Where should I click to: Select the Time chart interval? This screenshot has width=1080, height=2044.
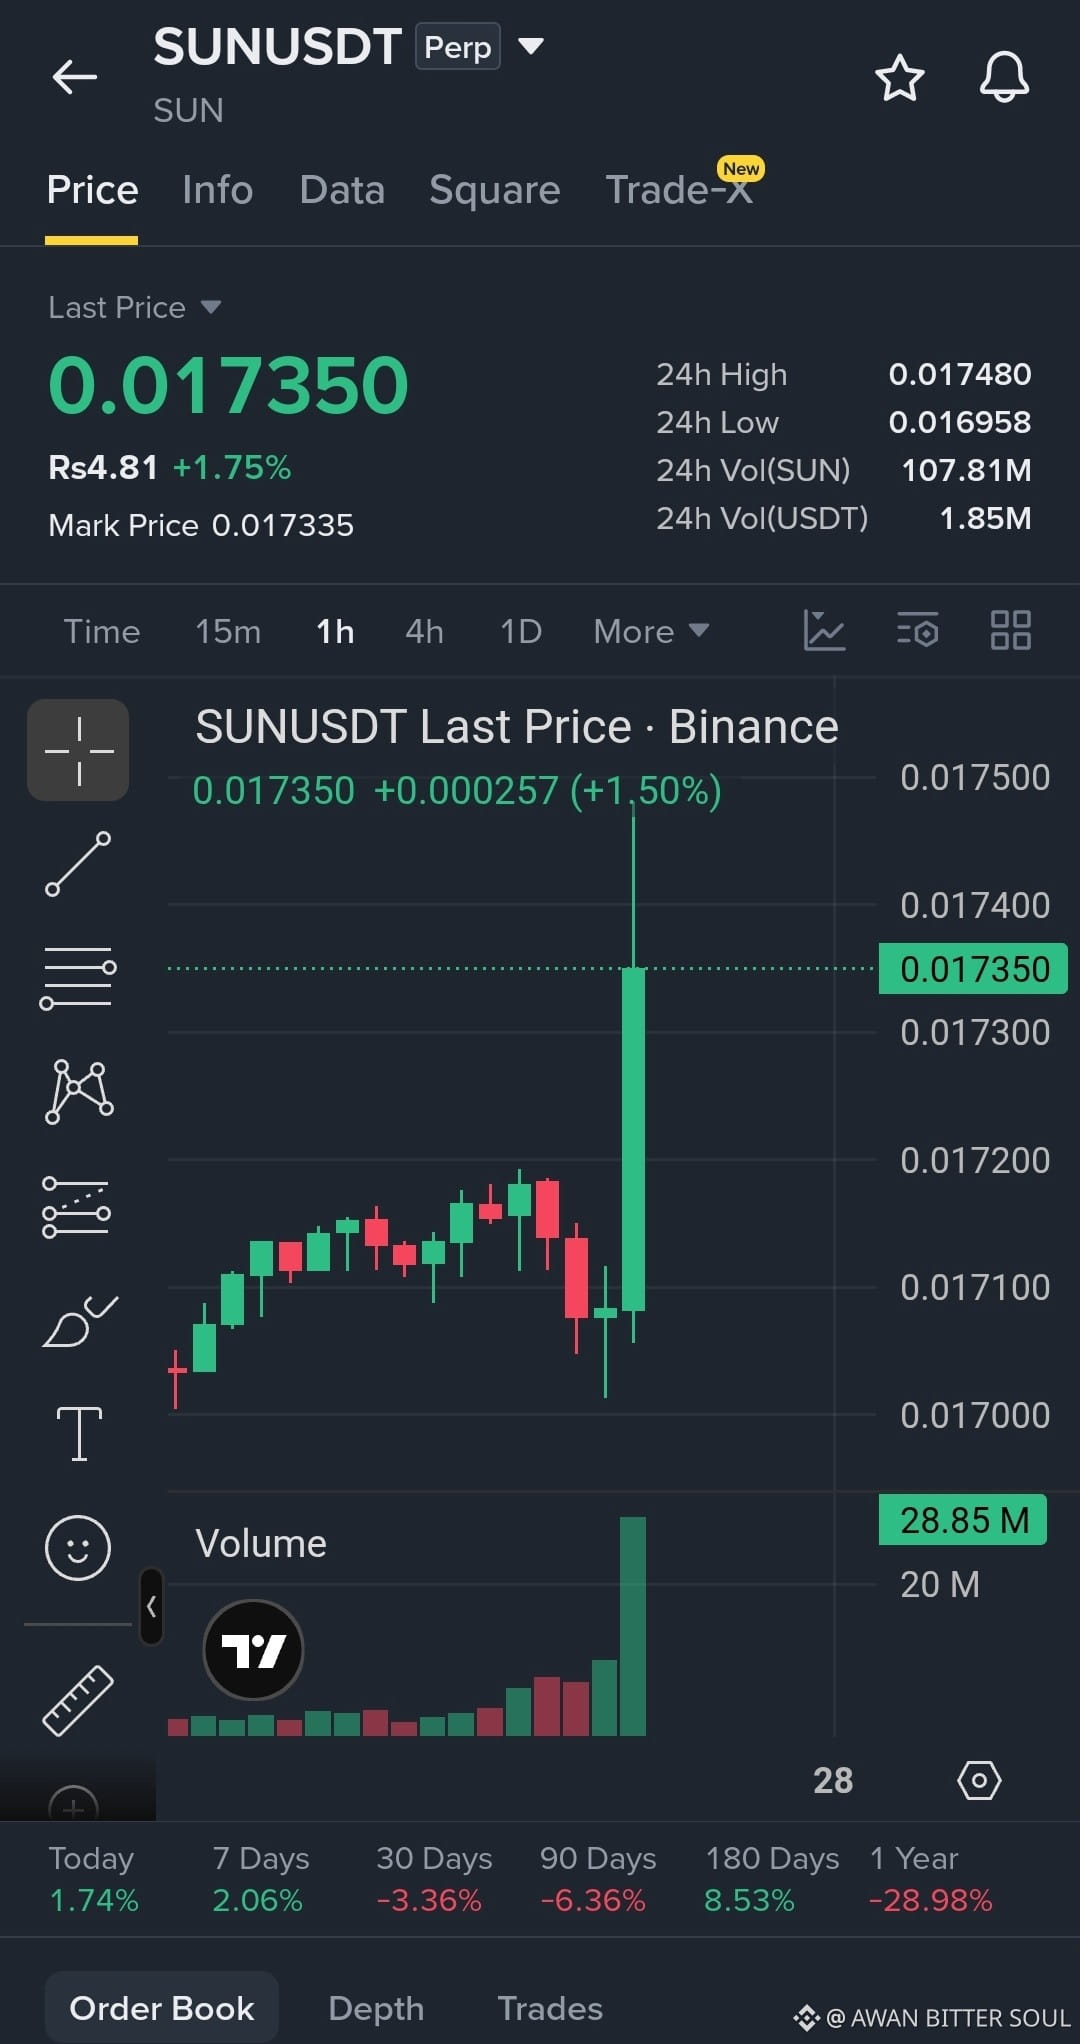click(102, 632)
